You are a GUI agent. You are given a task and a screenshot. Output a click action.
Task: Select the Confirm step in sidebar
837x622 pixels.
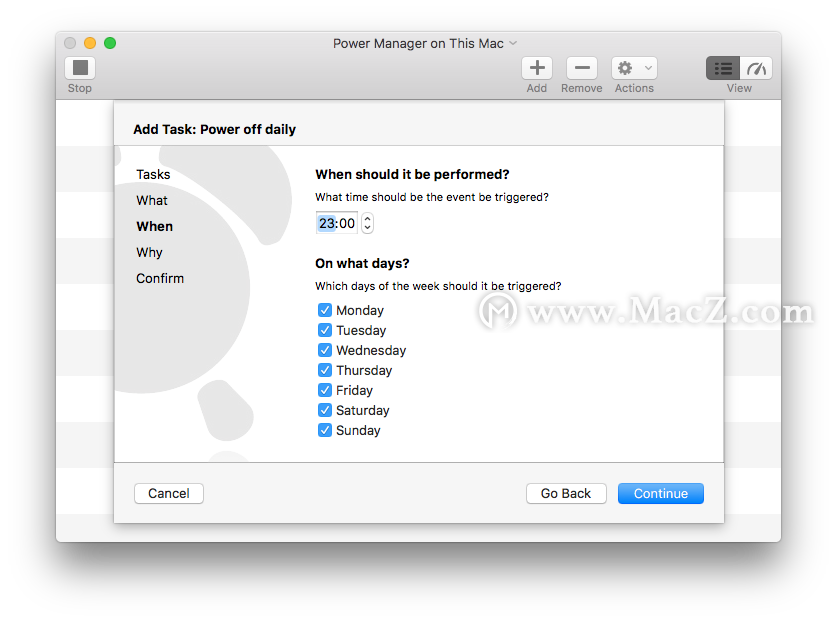(x=160, y=278)
